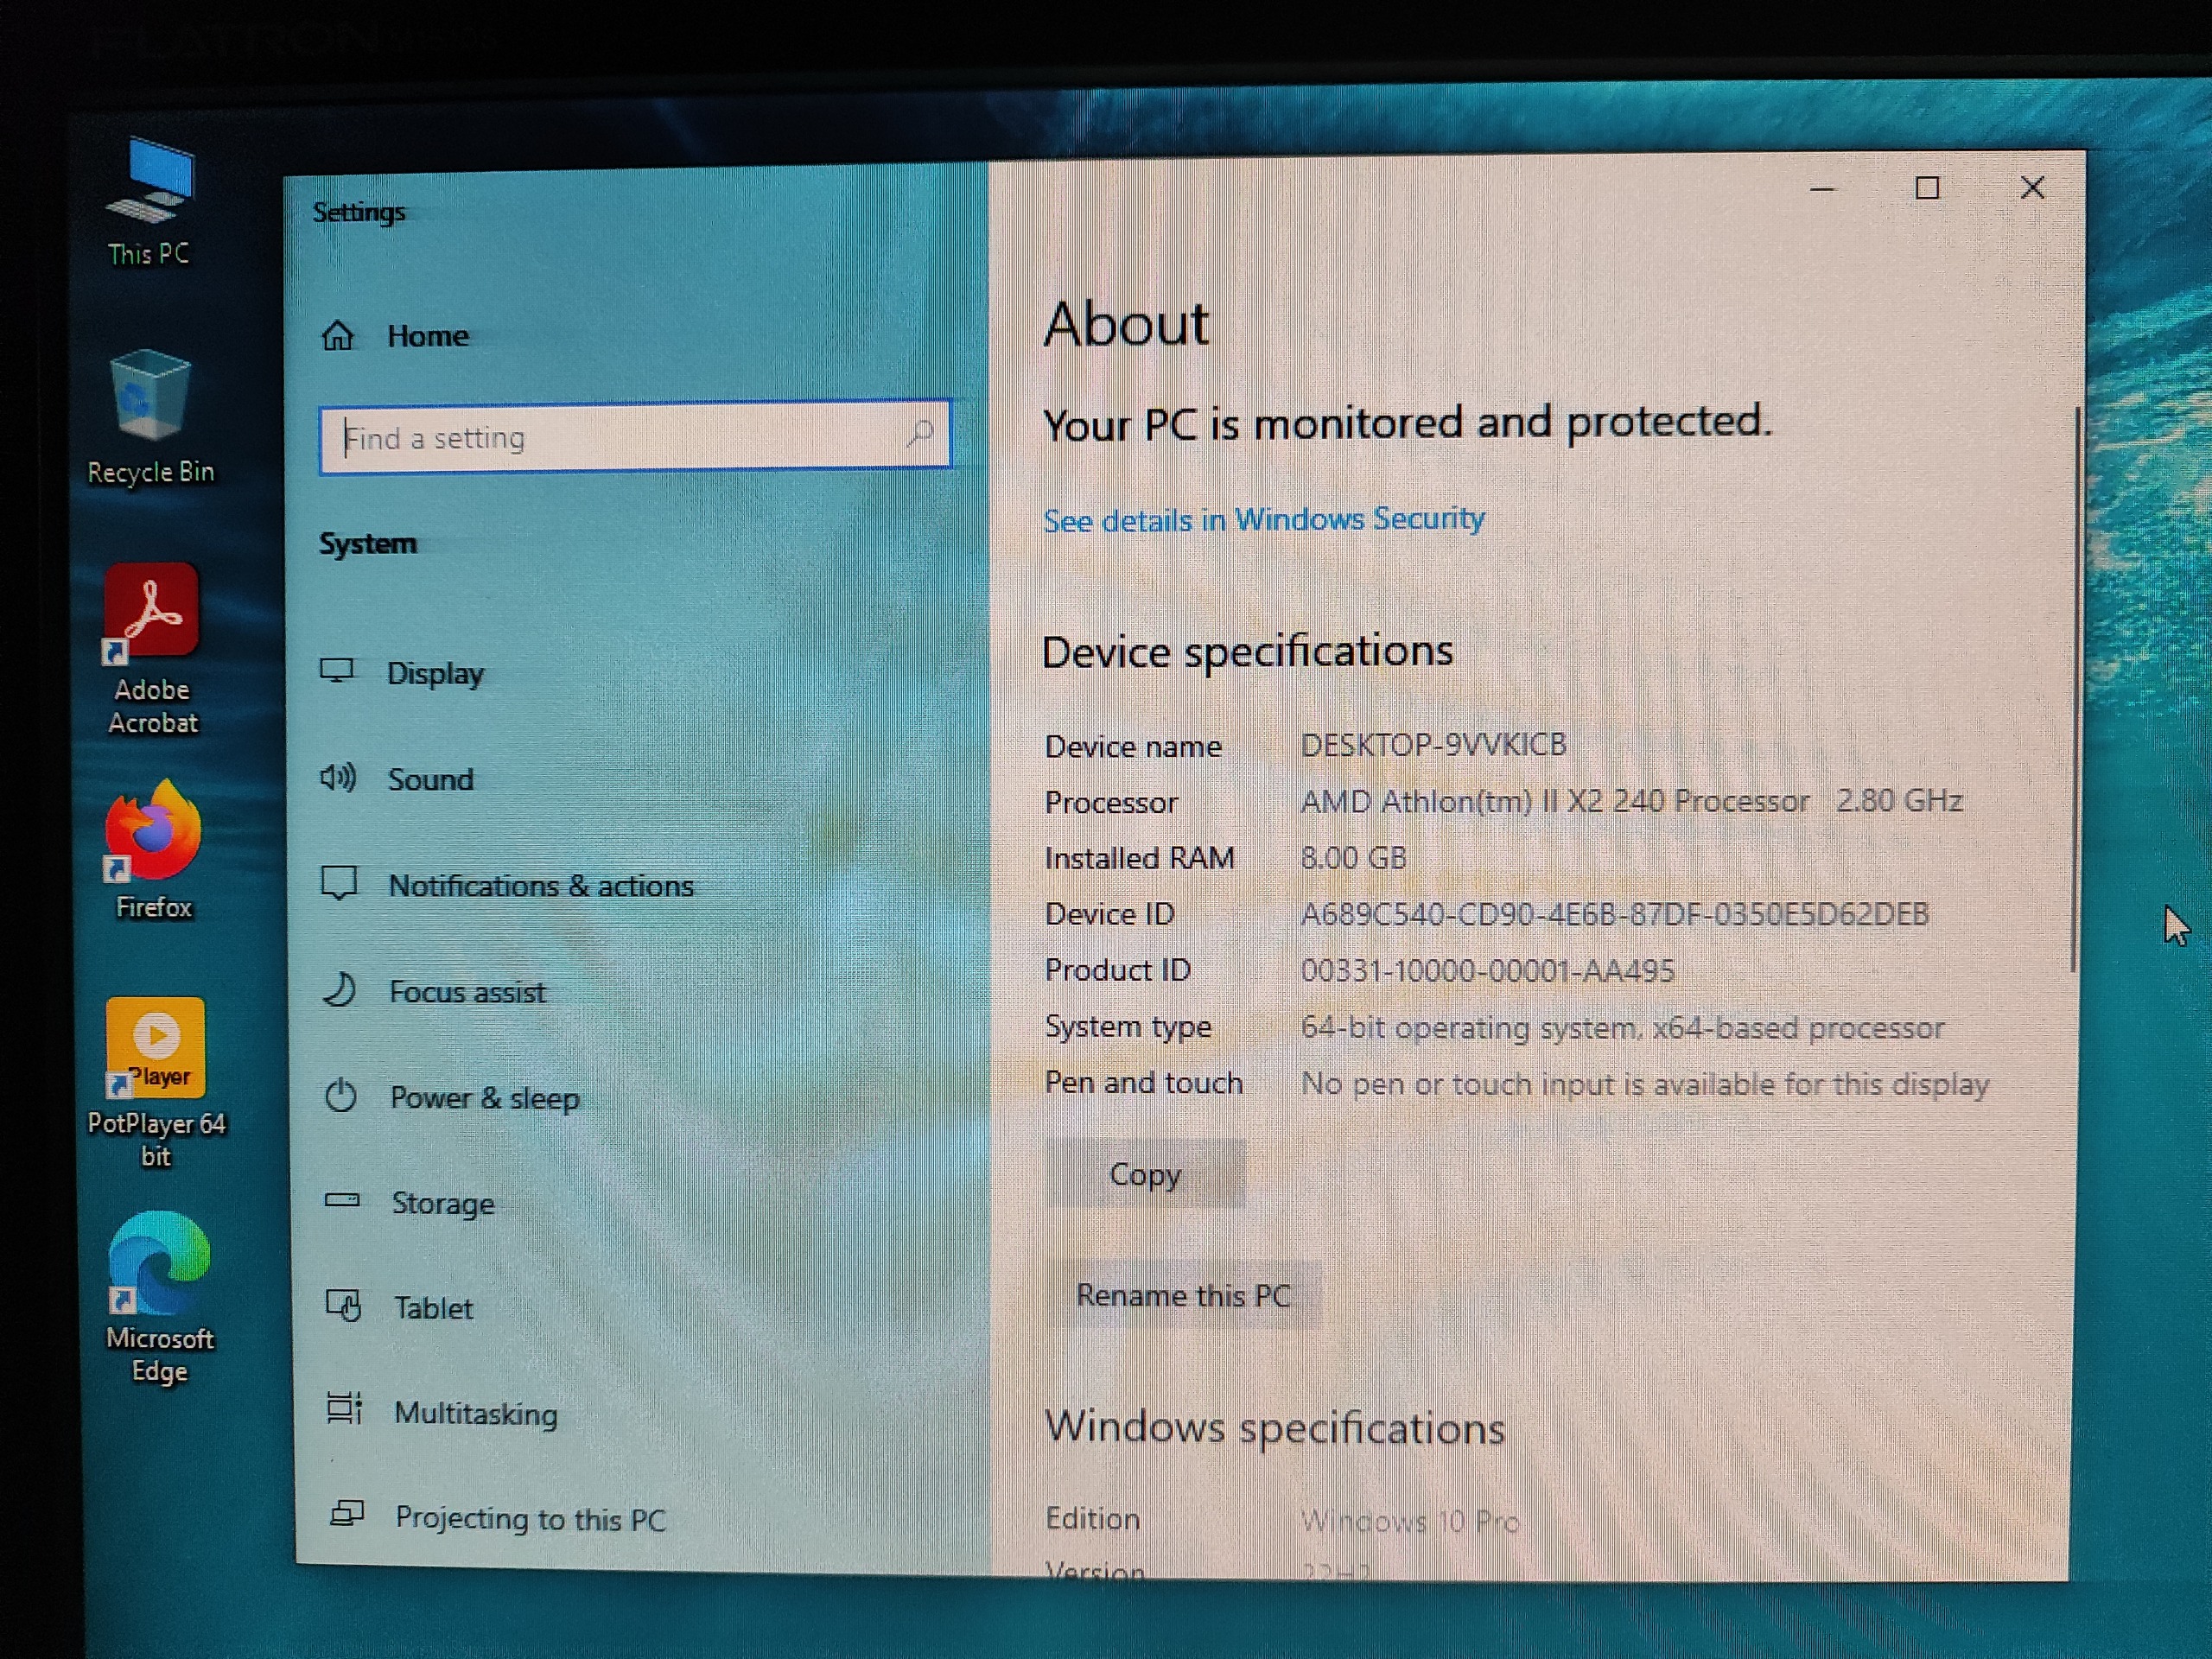Focus the Find a setting field
The width and height of the screenshot is (2212, 1659).
click(610, 437)
